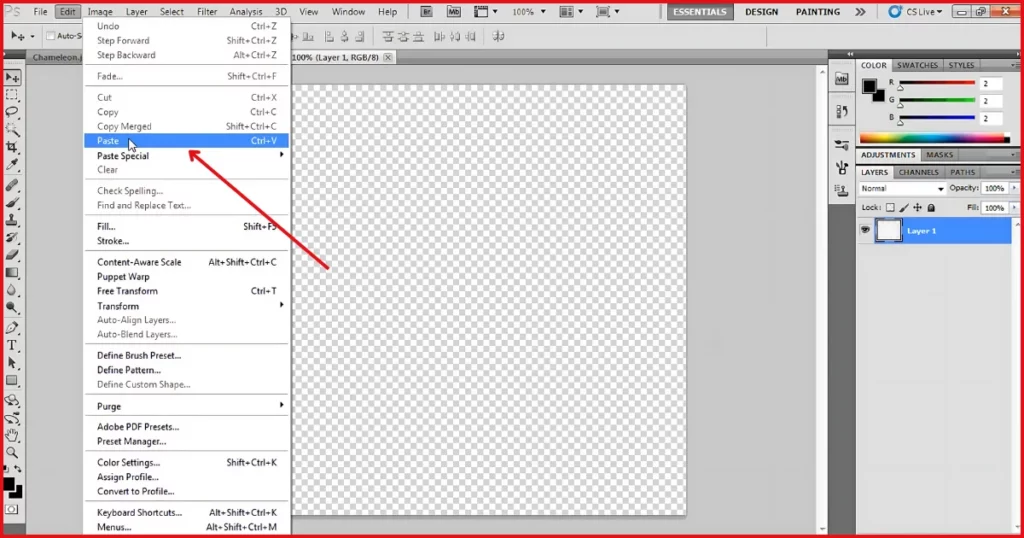Select the Dodge tool

click(12, 308)
